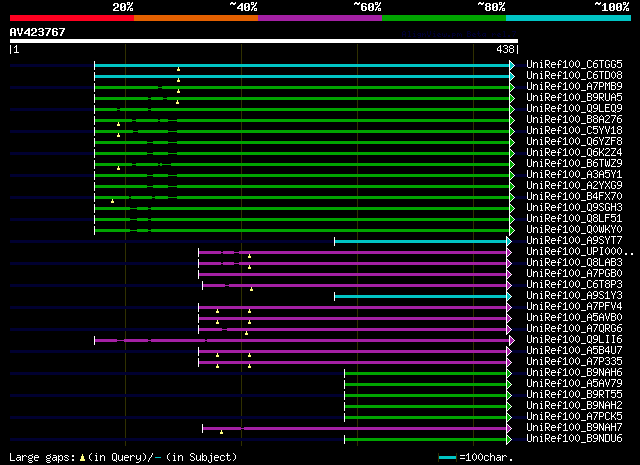Select the label UniRef100_B9RT55
Image resolution: width=640 pixels, height=465 pixels.
(x=574, y=395)
